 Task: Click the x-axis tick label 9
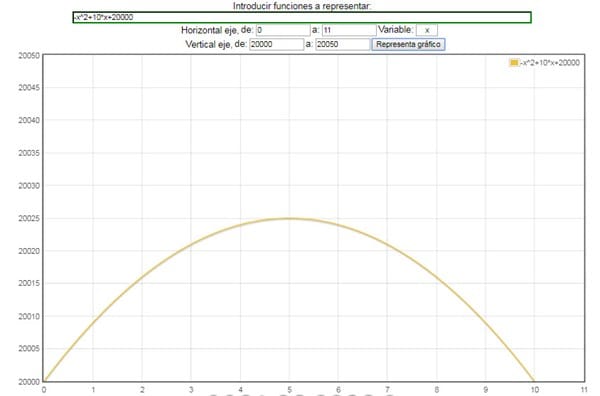(486, 390)
